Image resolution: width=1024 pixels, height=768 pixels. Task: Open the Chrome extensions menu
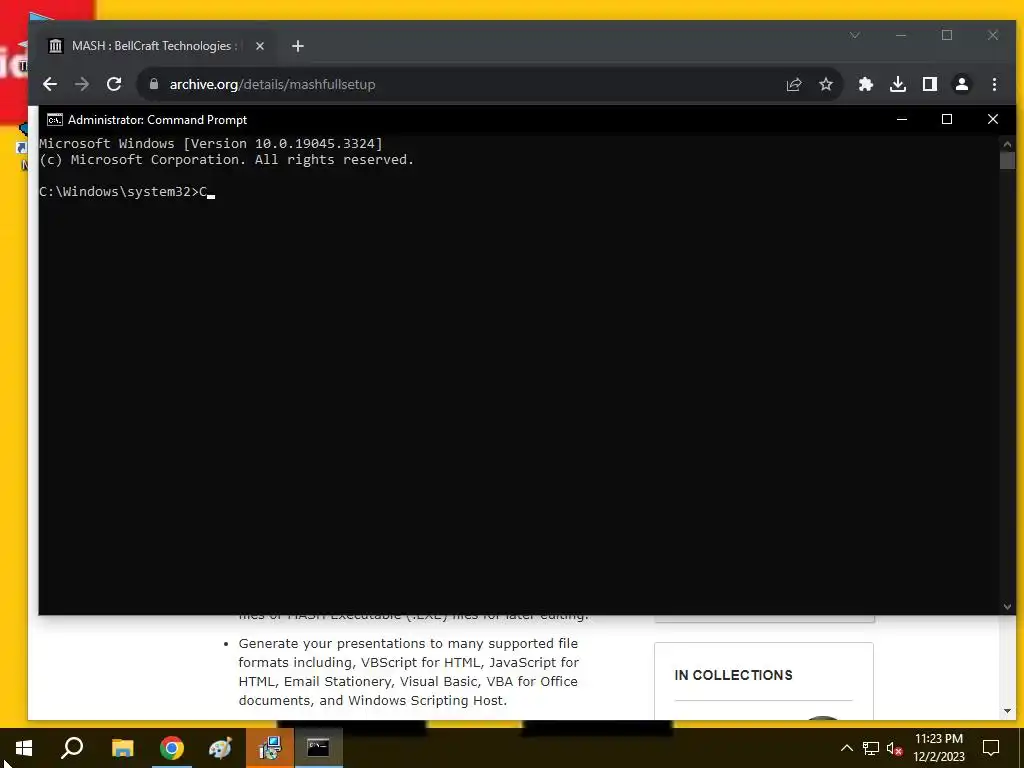pos(866,84)
